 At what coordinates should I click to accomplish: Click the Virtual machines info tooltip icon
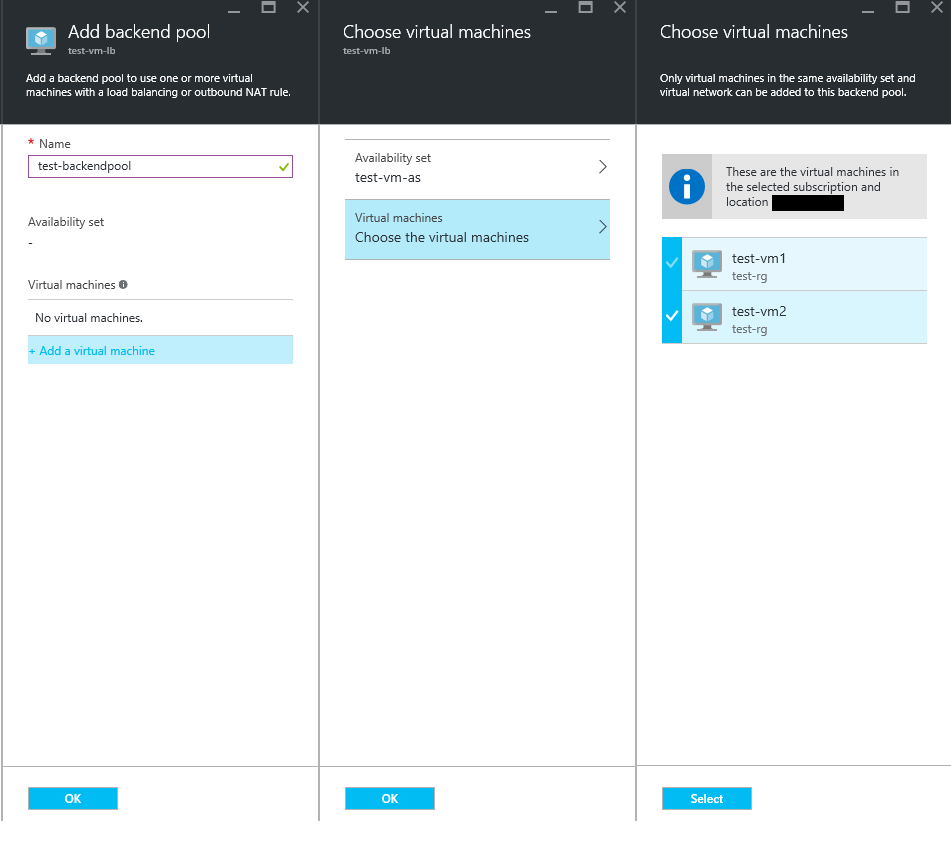123,285
